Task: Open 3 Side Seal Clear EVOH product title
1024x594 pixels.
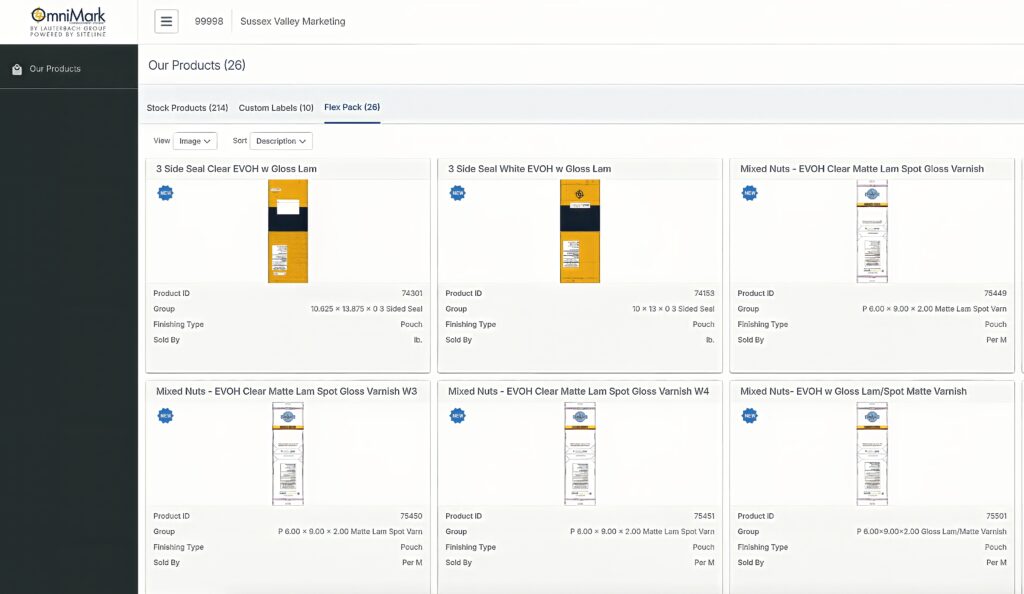Action: 236,169
